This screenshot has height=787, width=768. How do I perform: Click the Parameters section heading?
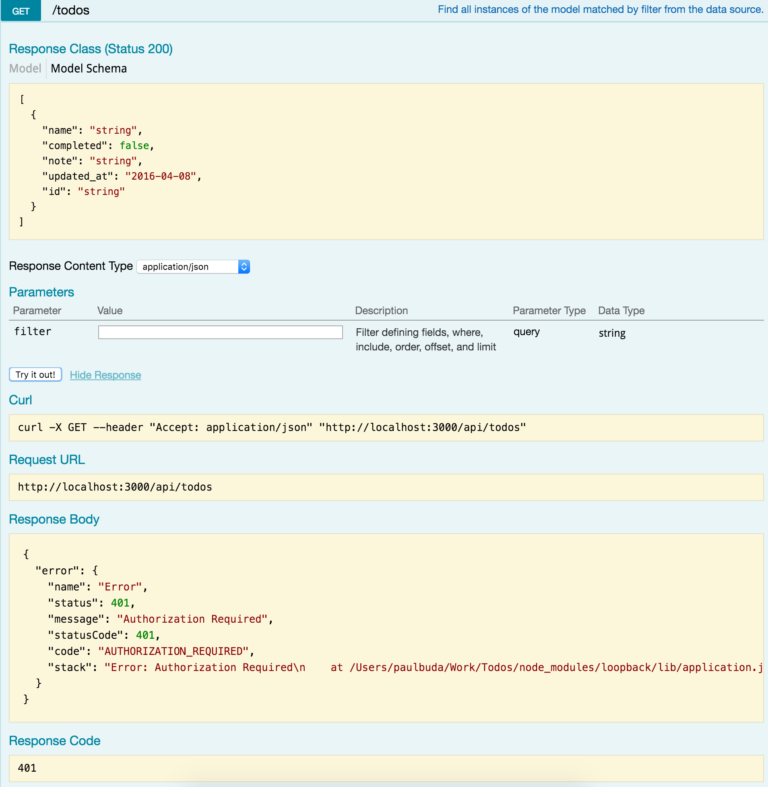pos(41,292)
